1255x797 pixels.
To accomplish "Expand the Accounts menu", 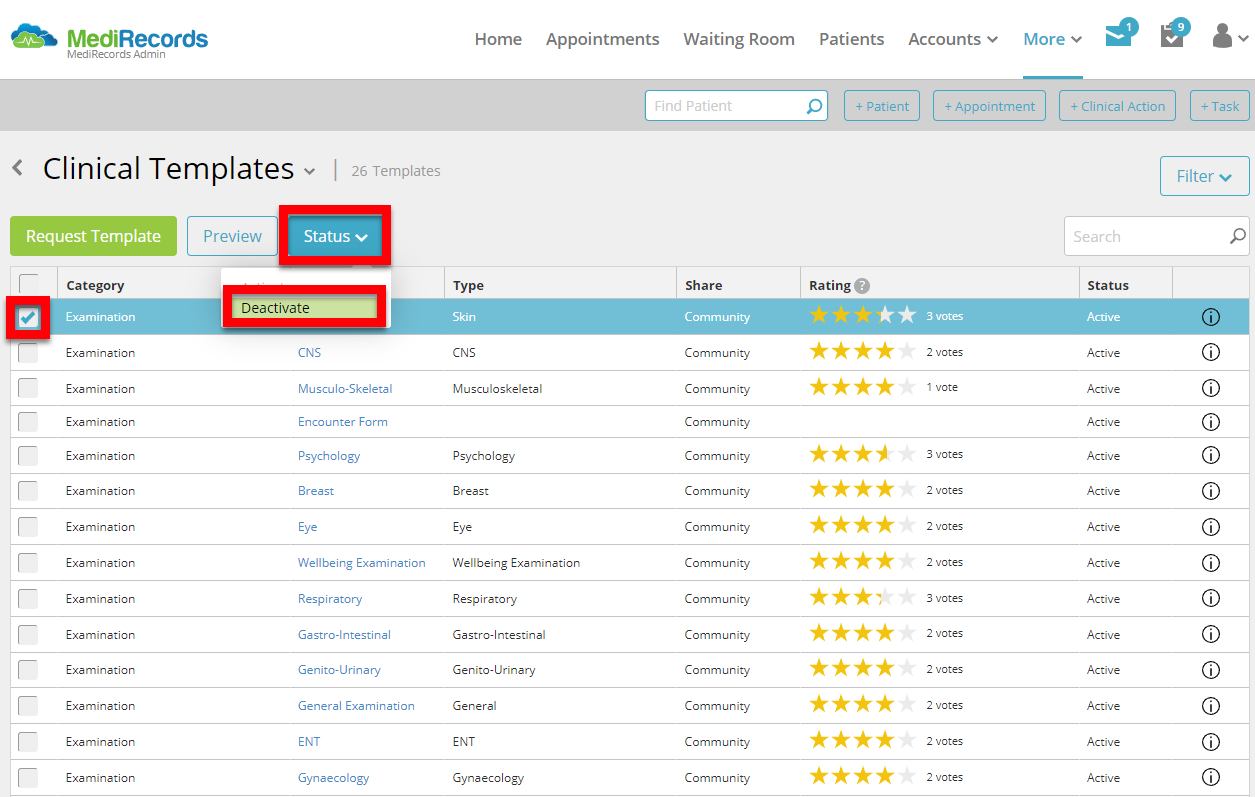I will (x=953, y=39).
